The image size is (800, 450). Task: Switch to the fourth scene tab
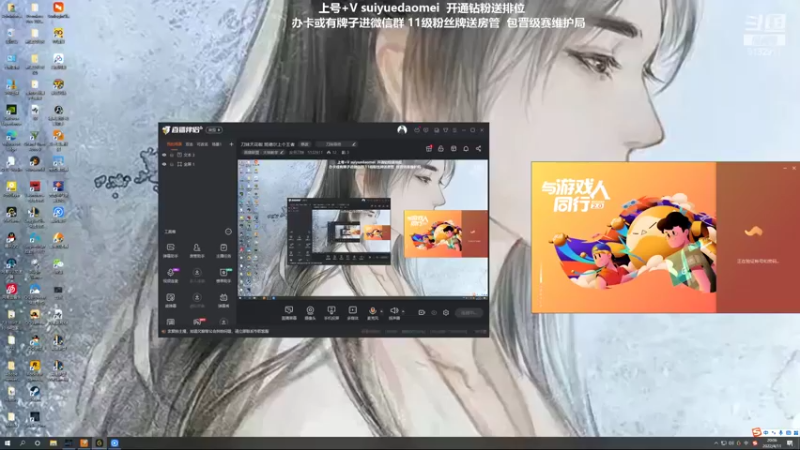click(217, 144)
